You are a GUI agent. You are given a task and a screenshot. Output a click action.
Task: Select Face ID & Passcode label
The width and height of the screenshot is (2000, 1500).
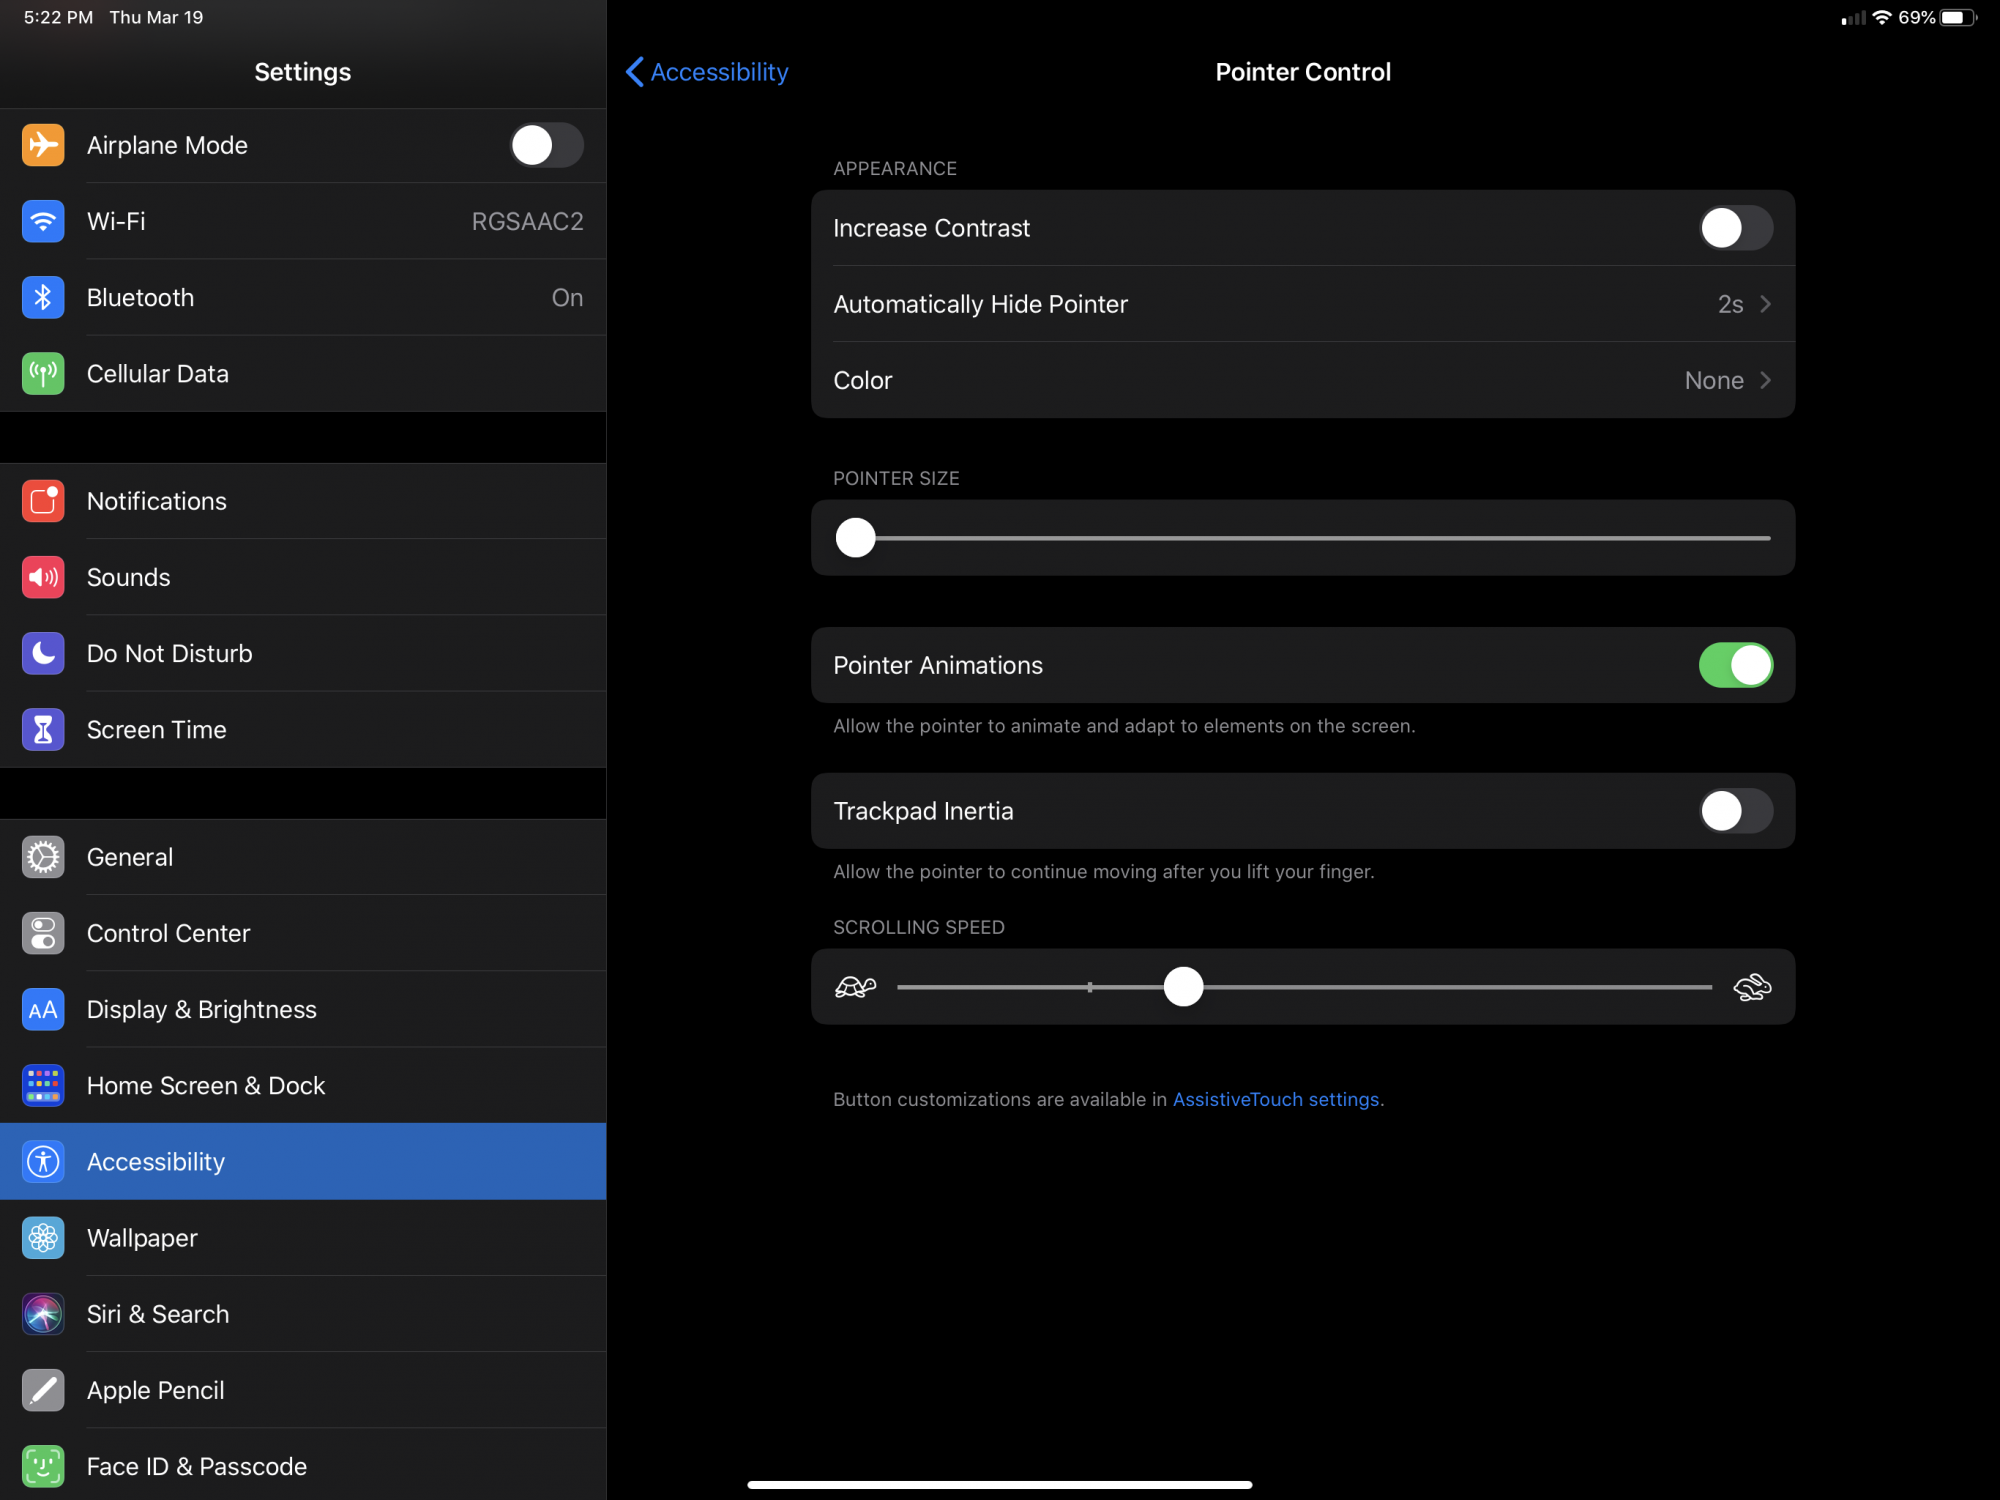click(197, 1466)
